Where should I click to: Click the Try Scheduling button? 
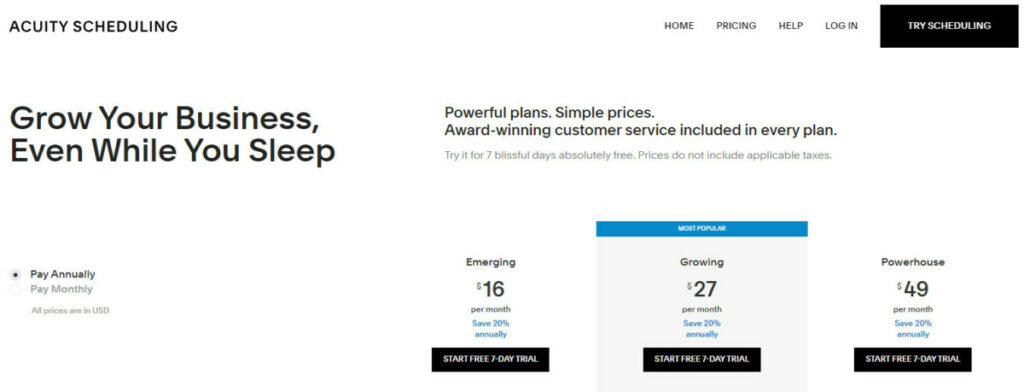[949, 26]
